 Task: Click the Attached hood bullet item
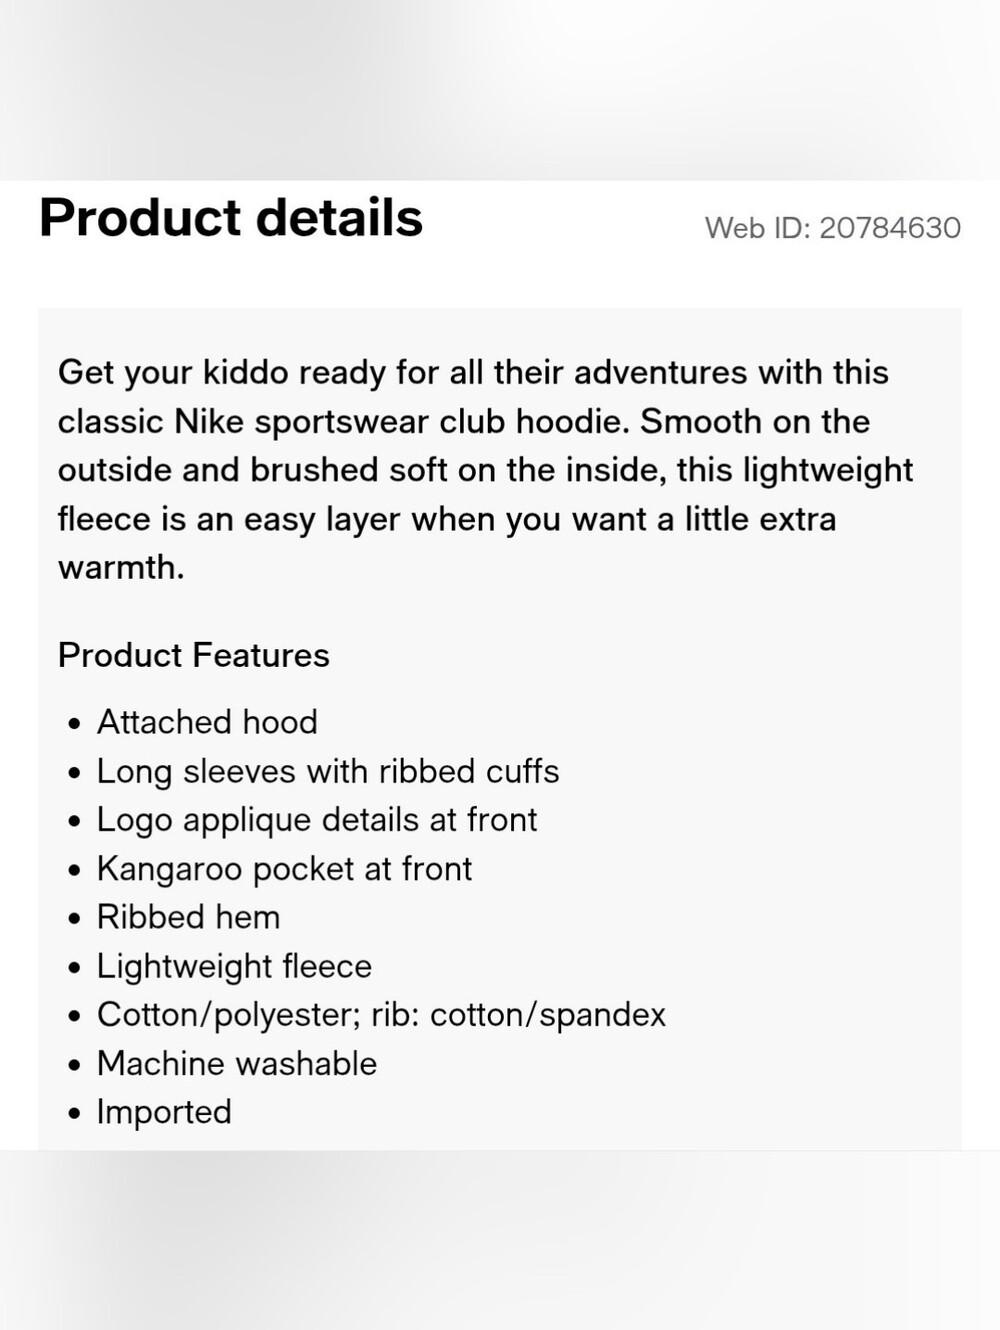pos(207,722)
